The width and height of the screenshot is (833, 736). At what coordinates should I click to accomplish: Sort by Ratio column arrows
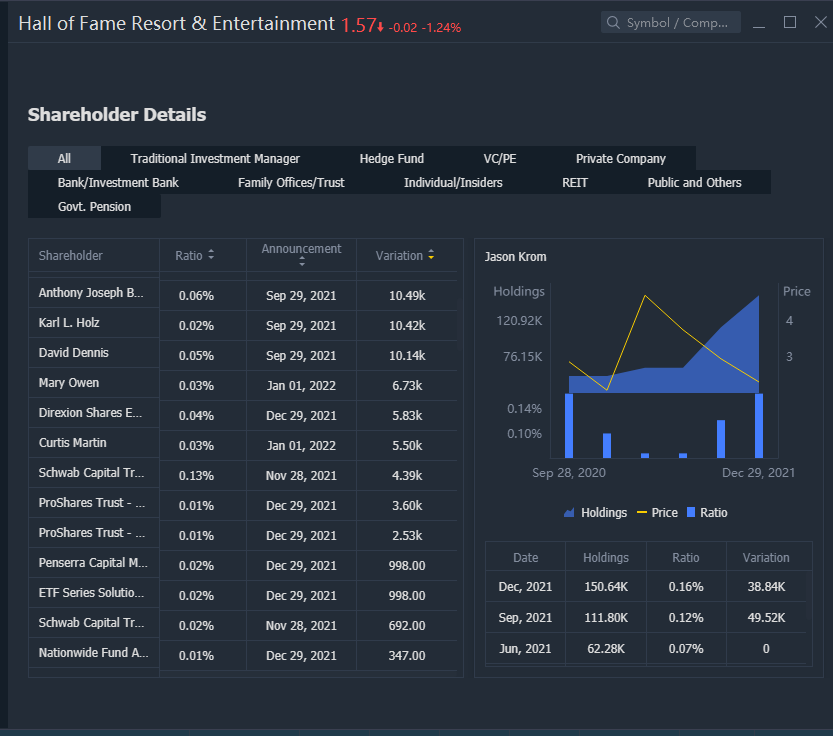[211, 256]
